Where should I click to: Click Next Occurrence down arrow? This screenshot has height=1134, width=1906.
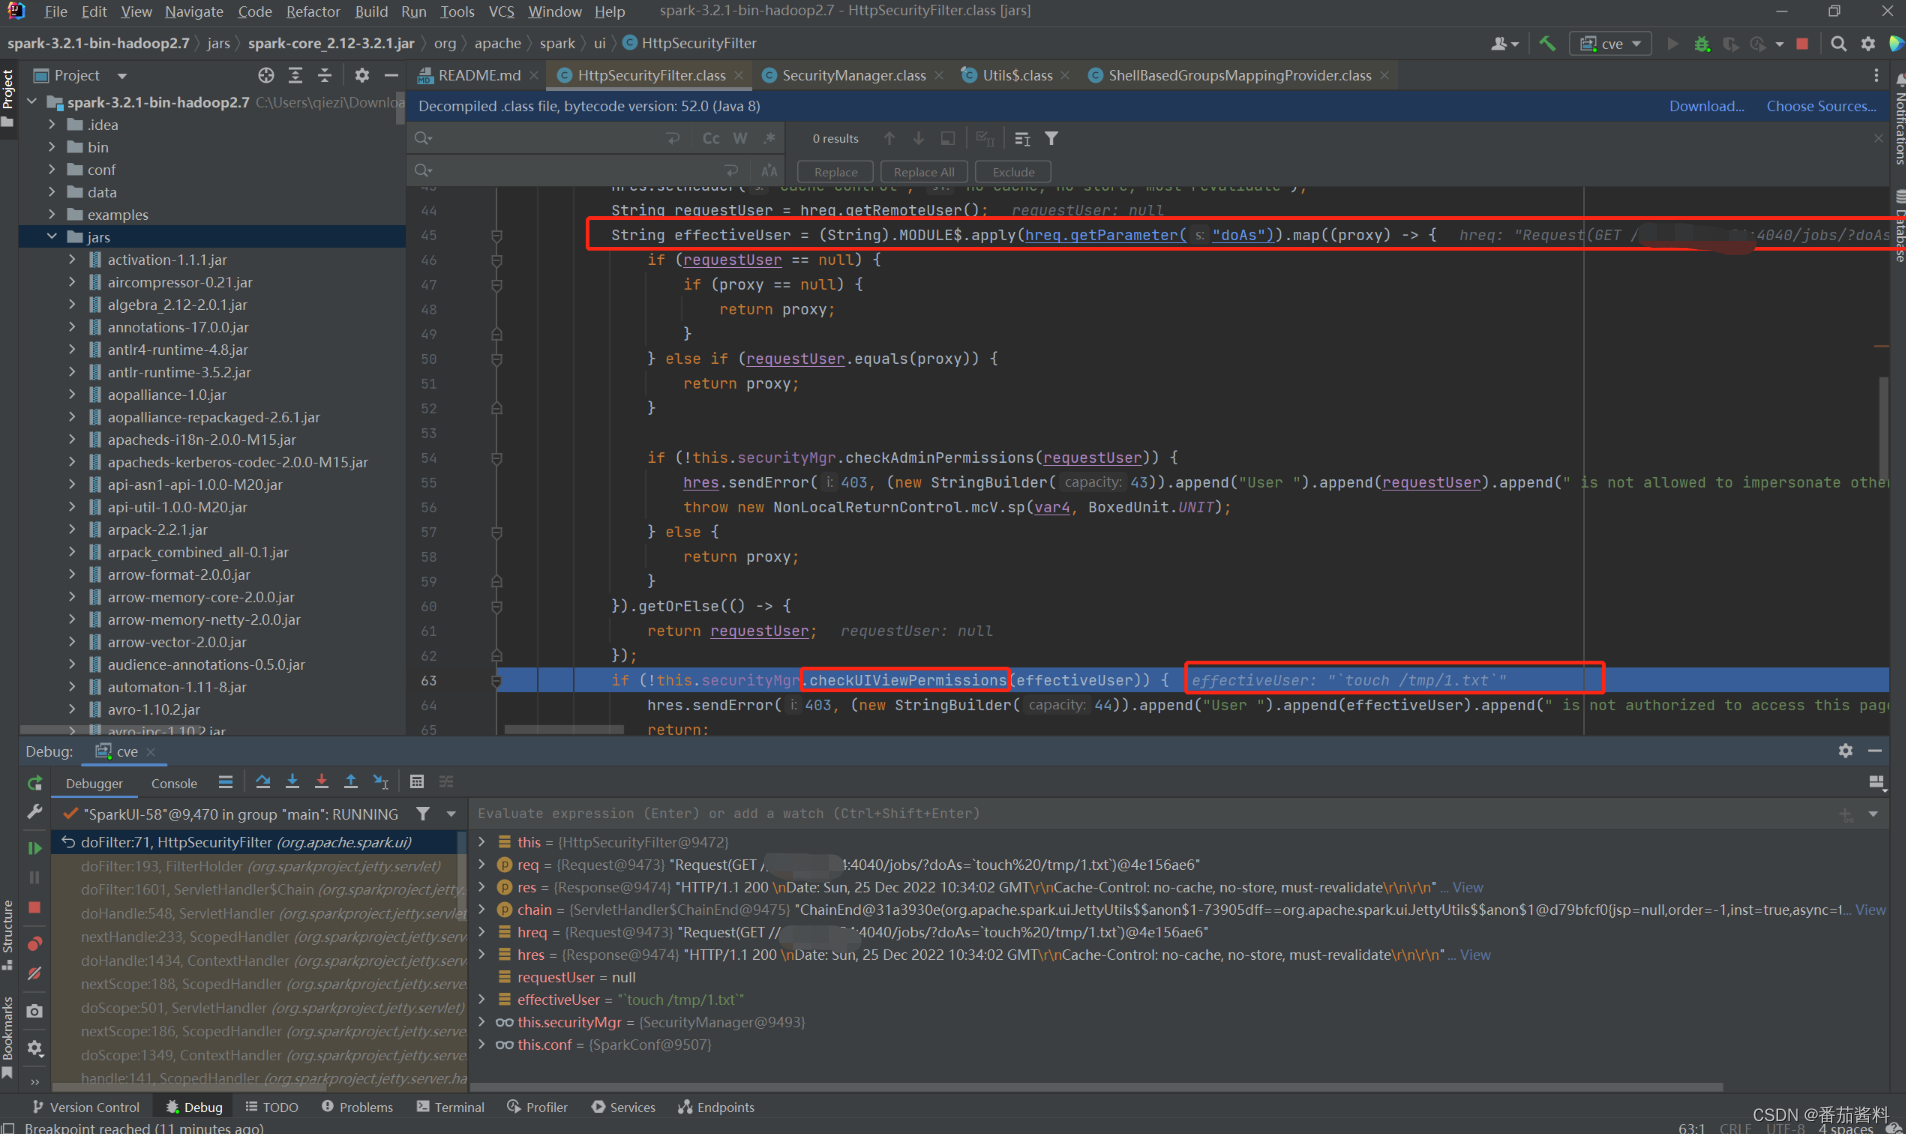[918, 138]
